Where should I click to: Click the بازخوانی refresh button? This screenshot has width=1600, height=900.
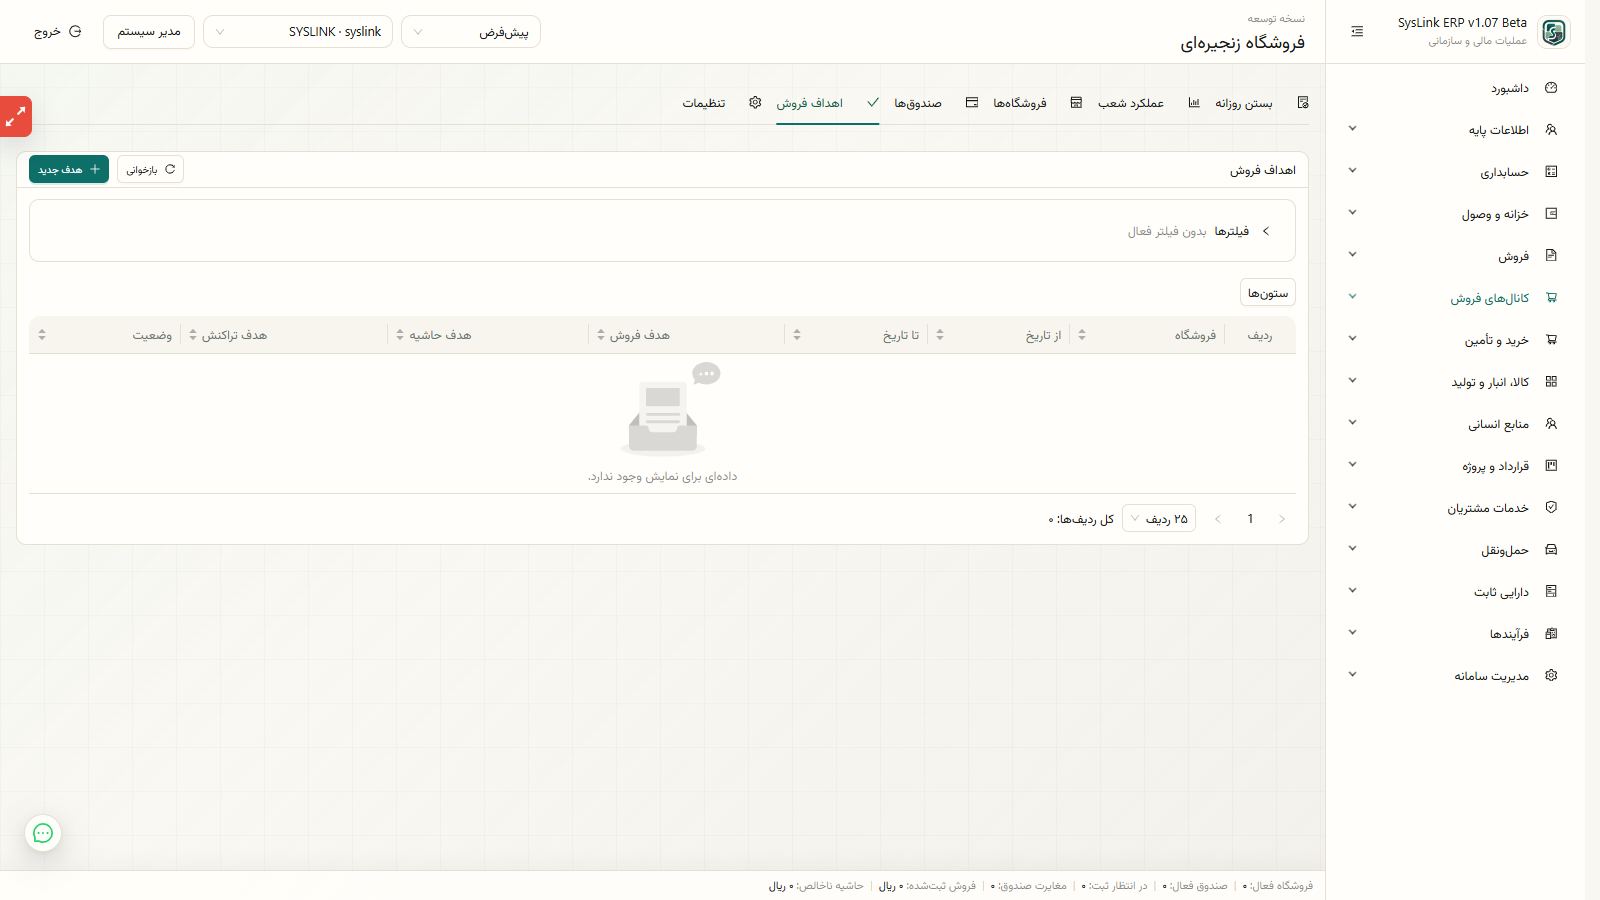pos(150,169)
